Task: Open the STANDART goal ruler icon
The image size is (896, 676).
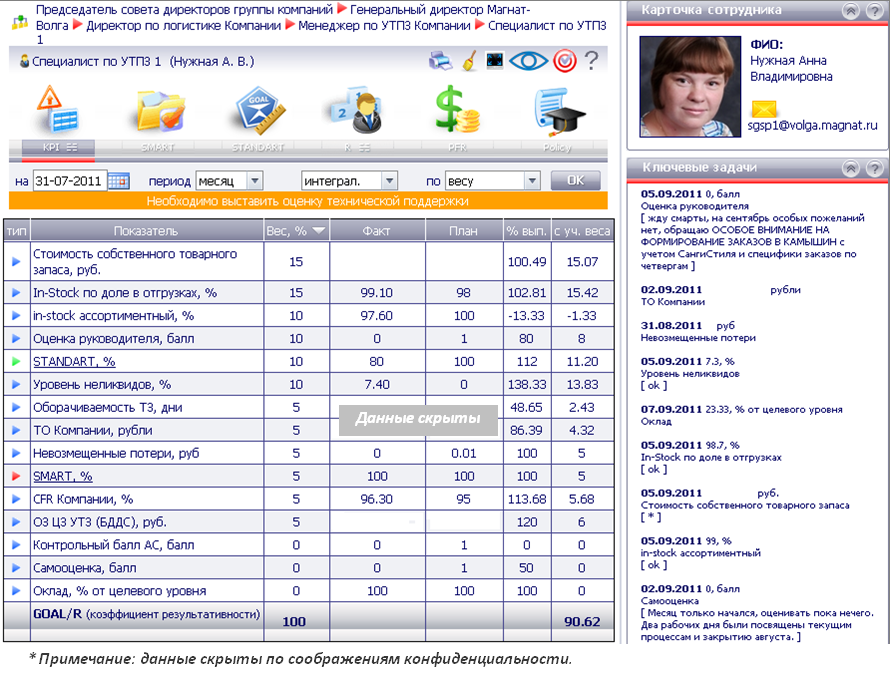Action: click(x=259, y=110)
